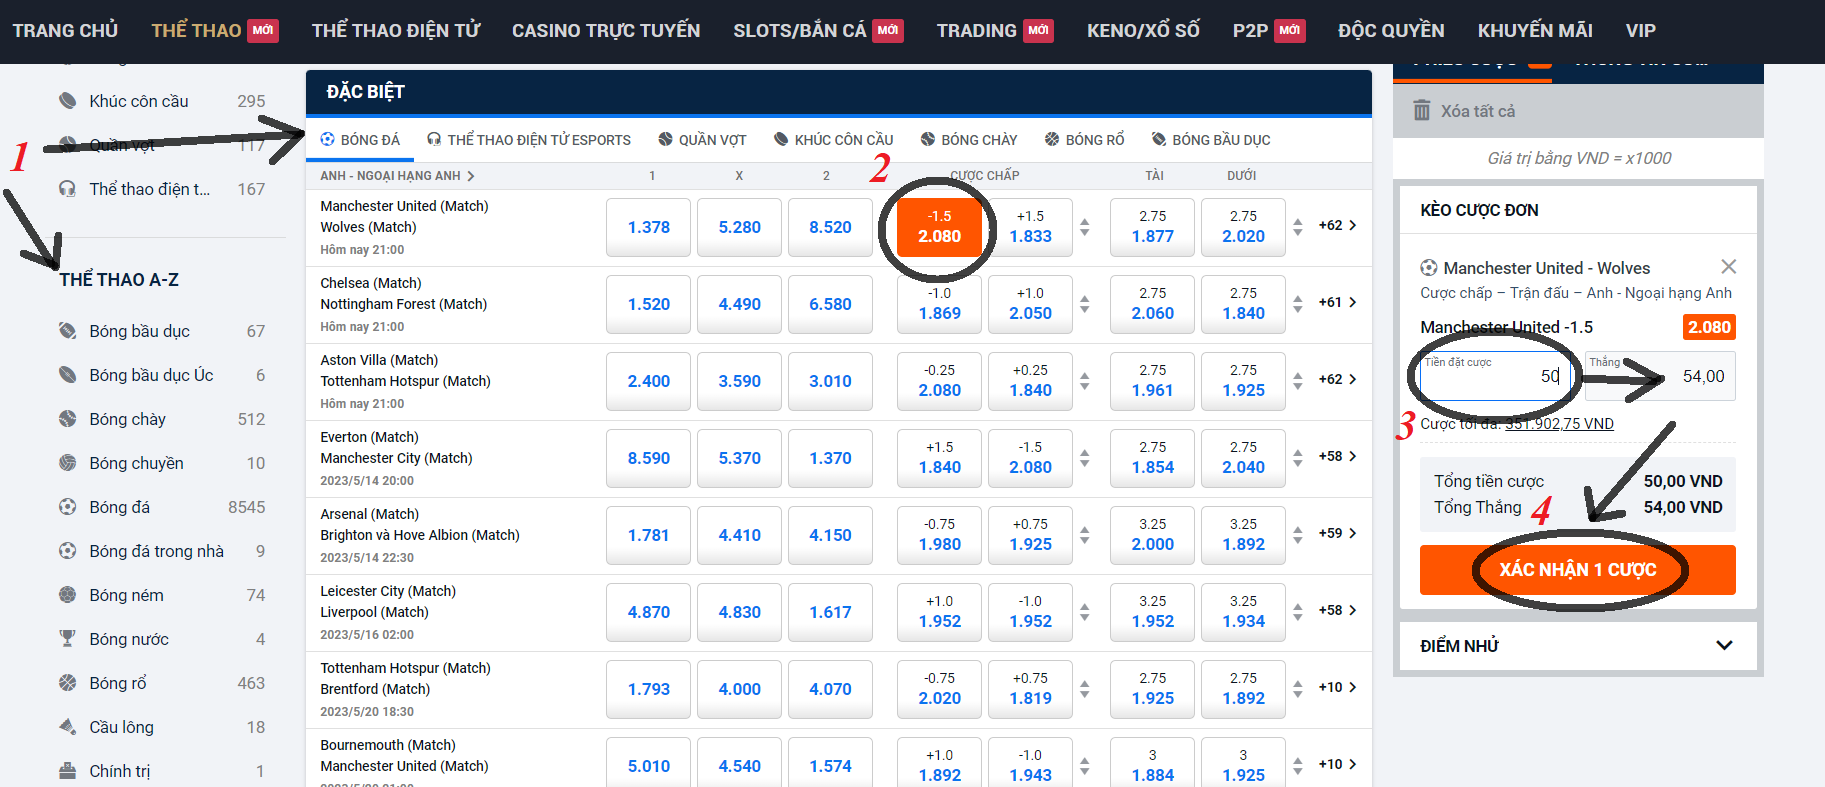The width and height of the screenshot is (1825, 787).
Task: Toggle over/under lines stepper for Manchester United-Wolves
Action: click(1297, 227)
